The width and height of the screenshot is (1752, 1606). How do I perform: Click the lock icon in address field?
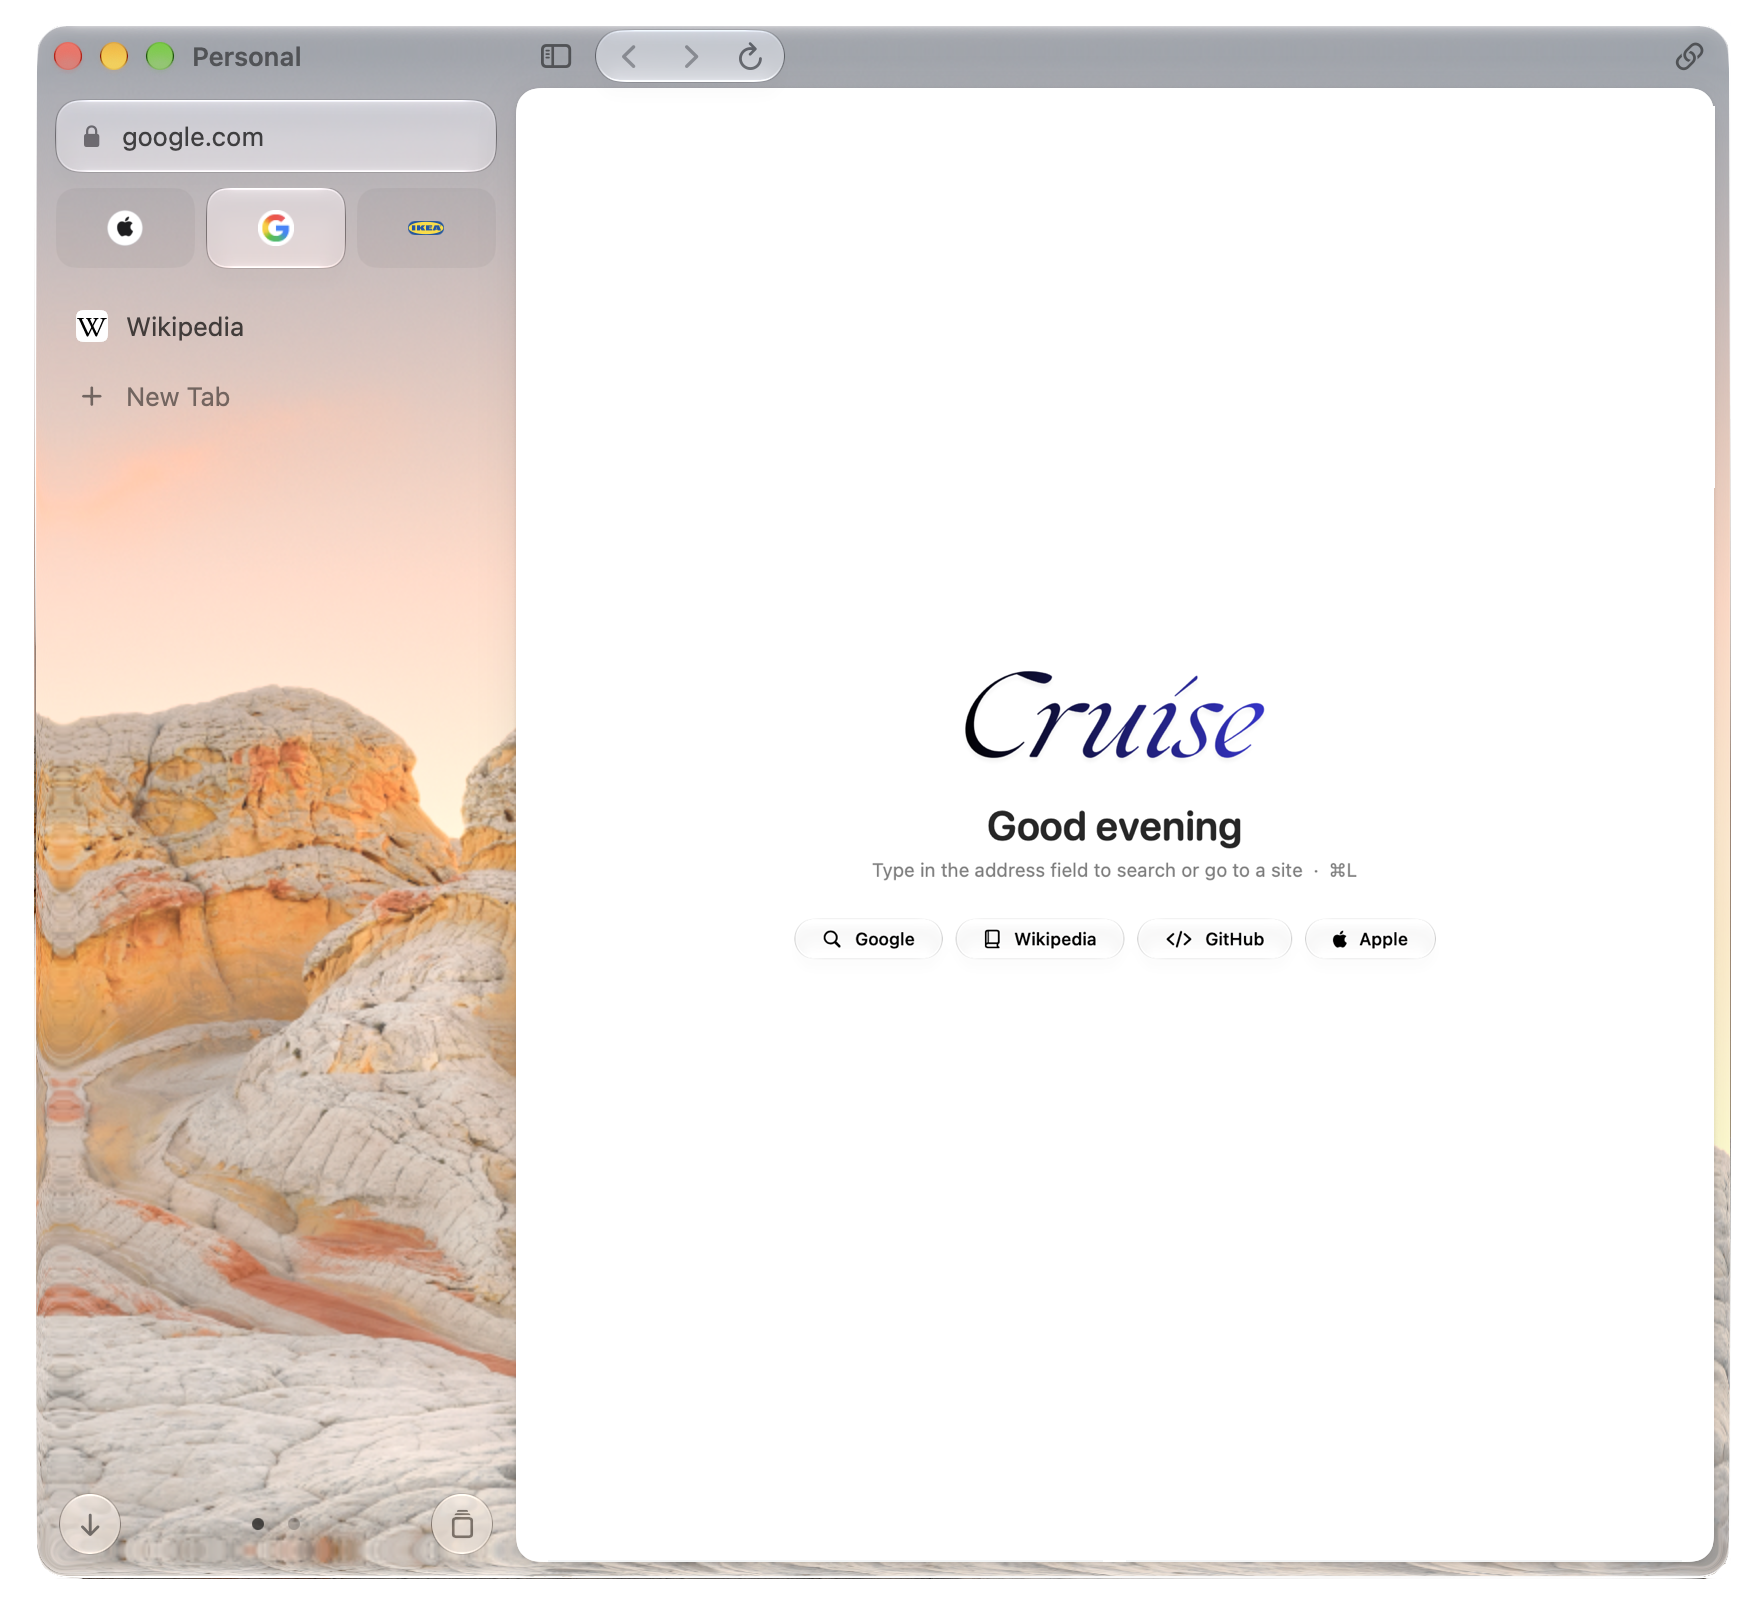click(92, 136)
